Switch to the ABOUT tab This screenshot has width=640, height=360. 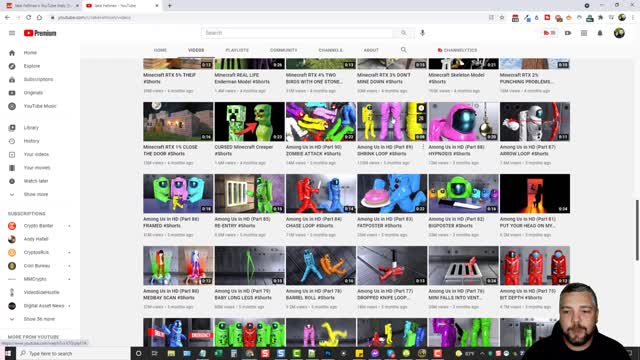(x=371, y=50)
